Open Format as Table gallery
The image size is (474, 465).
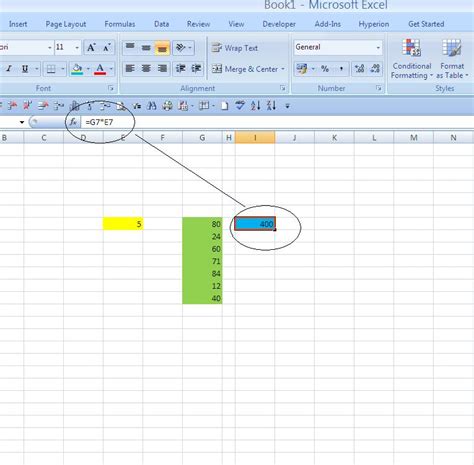[452, 59]
